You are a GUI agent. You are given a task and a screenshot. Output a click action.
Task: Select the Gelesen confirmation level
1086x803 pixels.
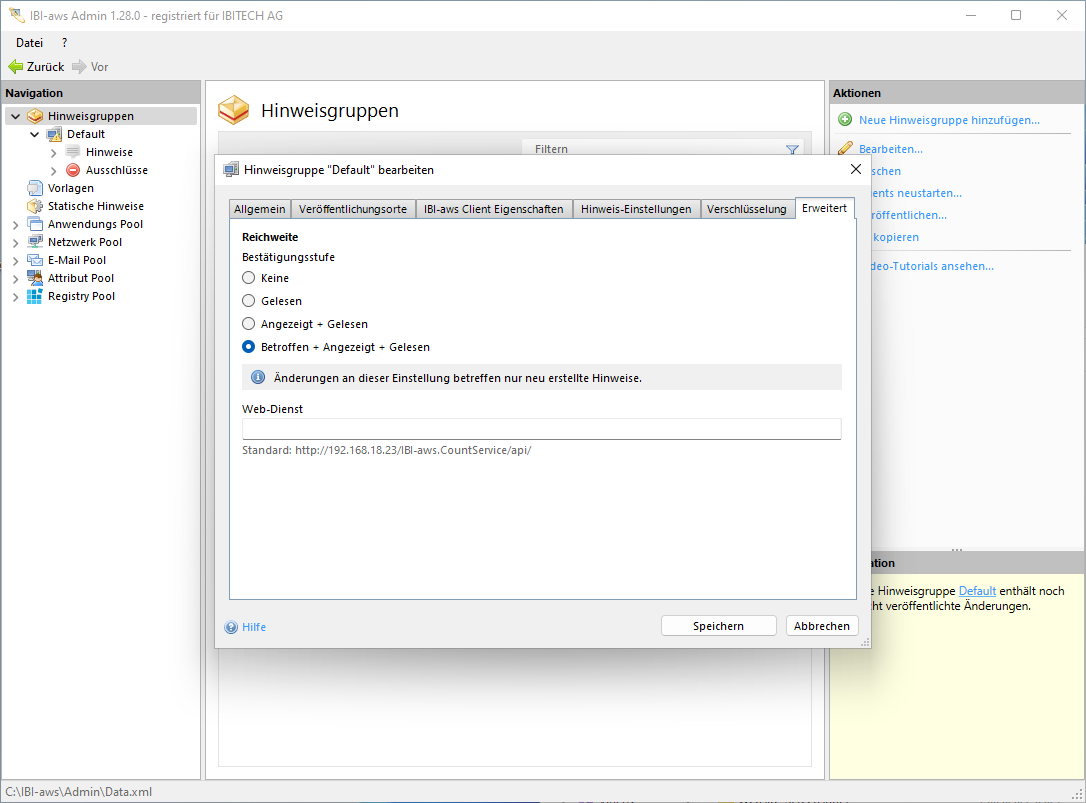pos(249,301)
